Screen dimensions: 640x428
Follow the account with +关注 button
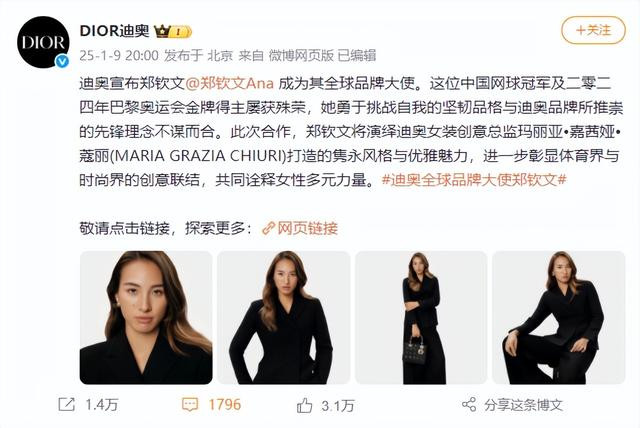593,30
